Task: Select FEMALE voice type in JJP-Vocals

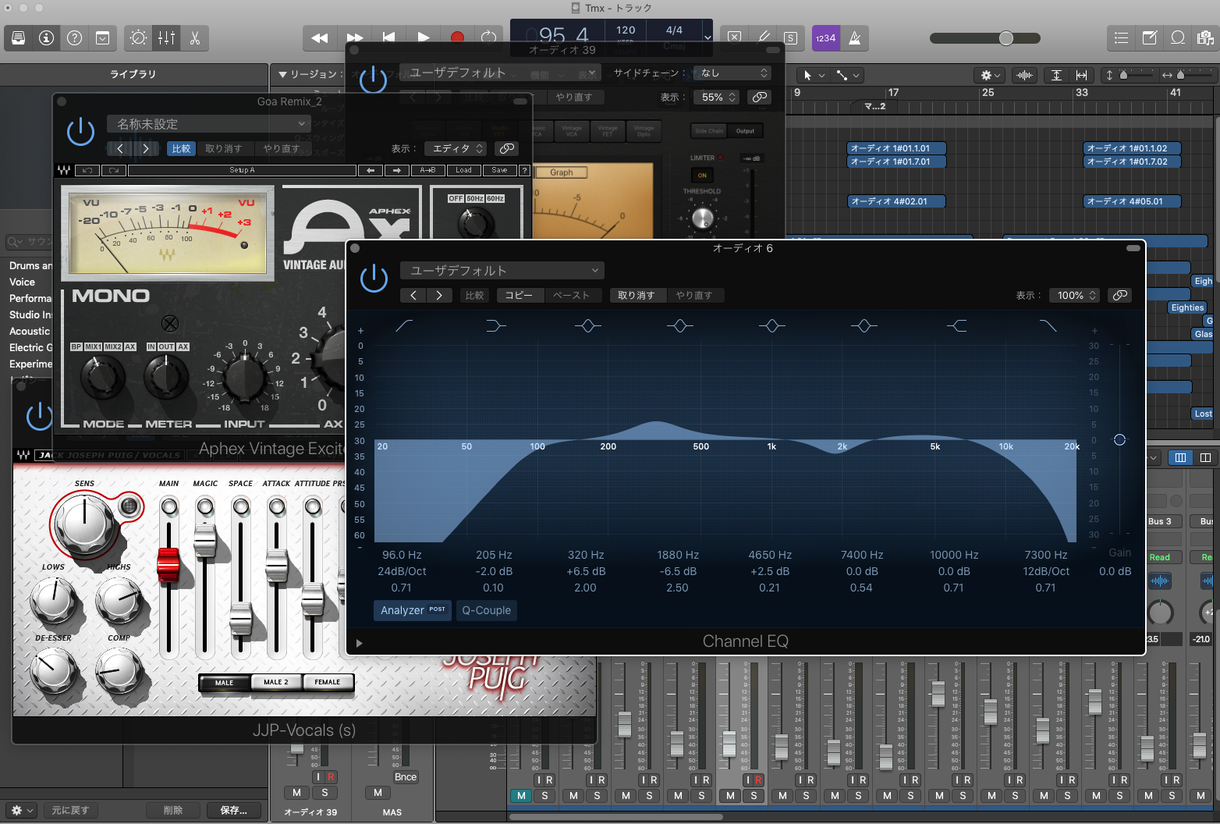Action: coord(328,683)
